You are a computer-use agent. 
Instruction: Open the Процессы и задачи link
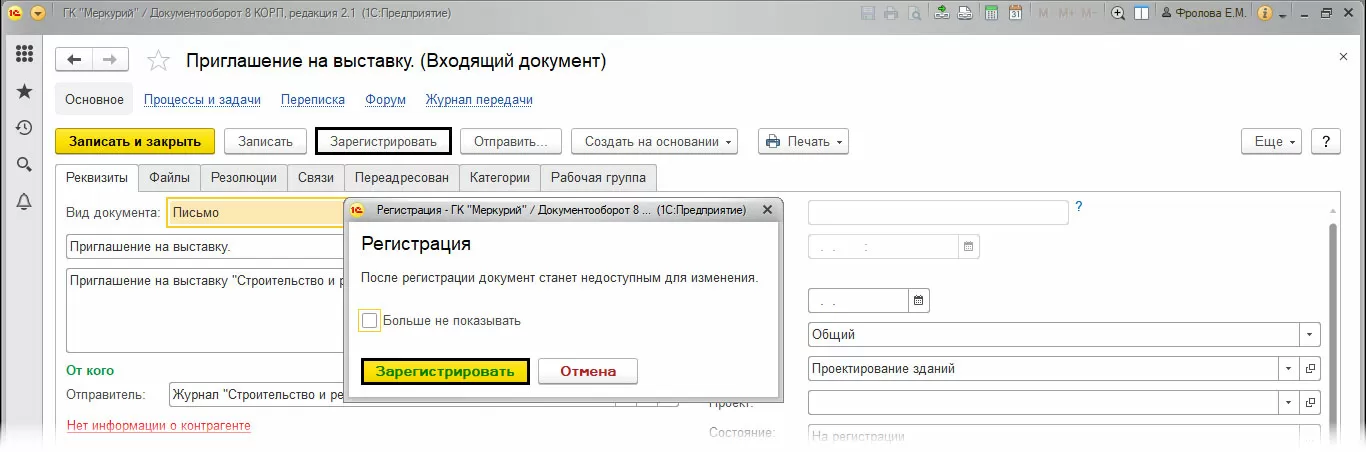[202, 100]
